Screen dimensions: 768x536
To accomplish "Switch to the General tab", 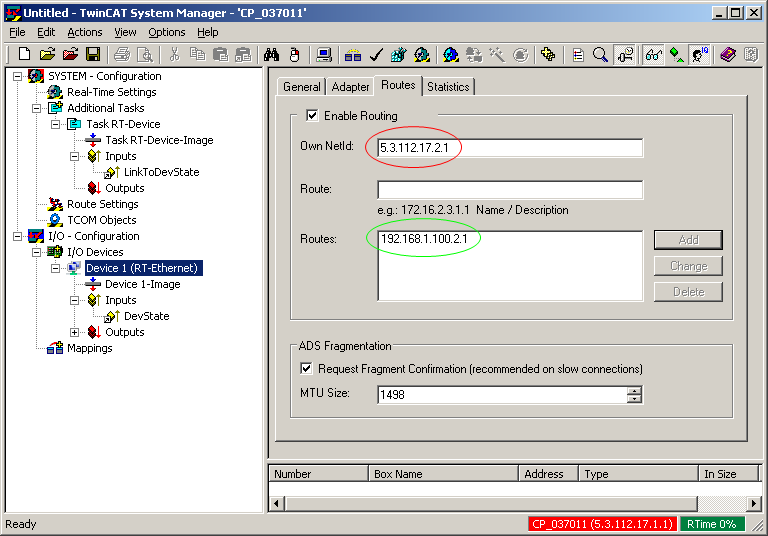I will pyautogui.click(x=302, y=87).
